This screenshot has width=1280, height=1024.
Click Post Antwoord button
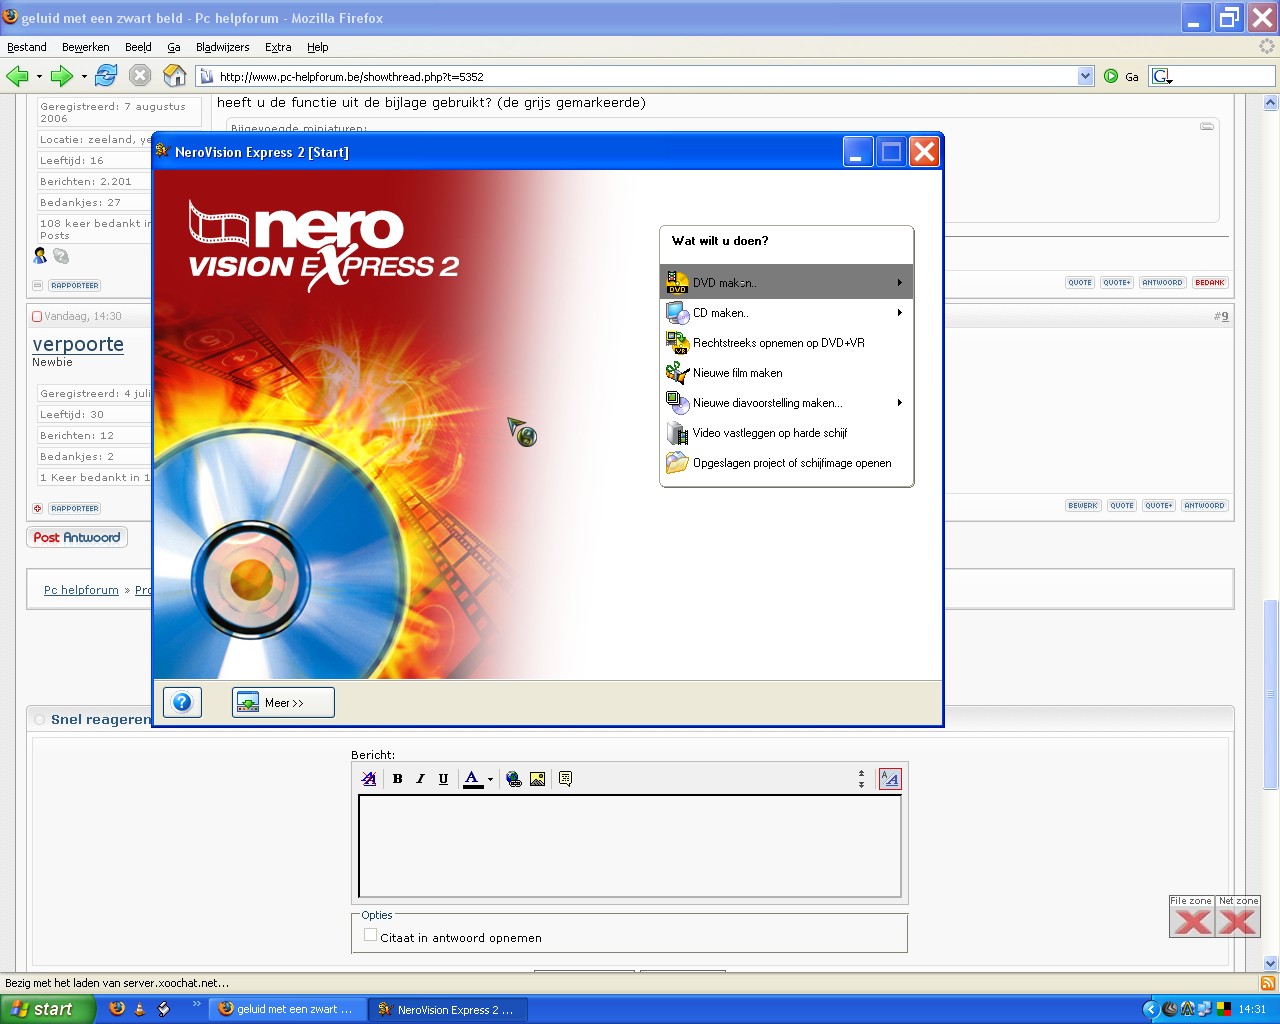click(77, 537)
